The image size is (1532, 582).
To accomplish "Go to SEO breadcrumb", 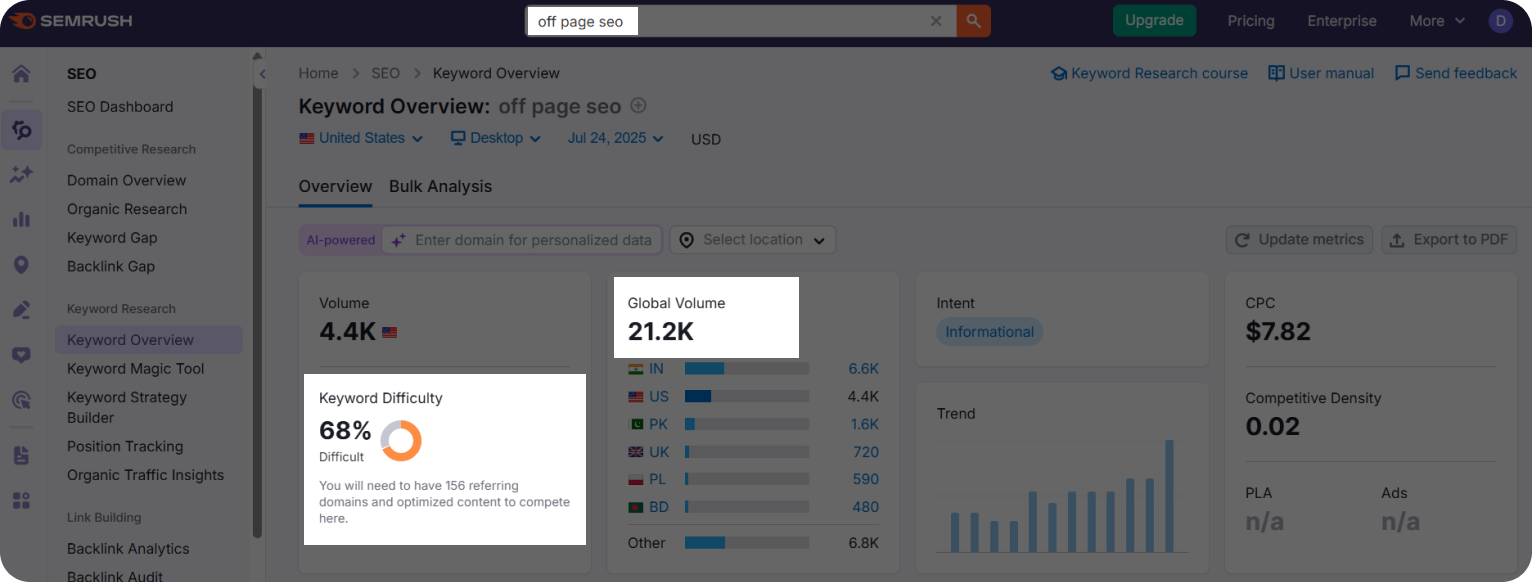I will pyautogui.click(x=385, y=73).
